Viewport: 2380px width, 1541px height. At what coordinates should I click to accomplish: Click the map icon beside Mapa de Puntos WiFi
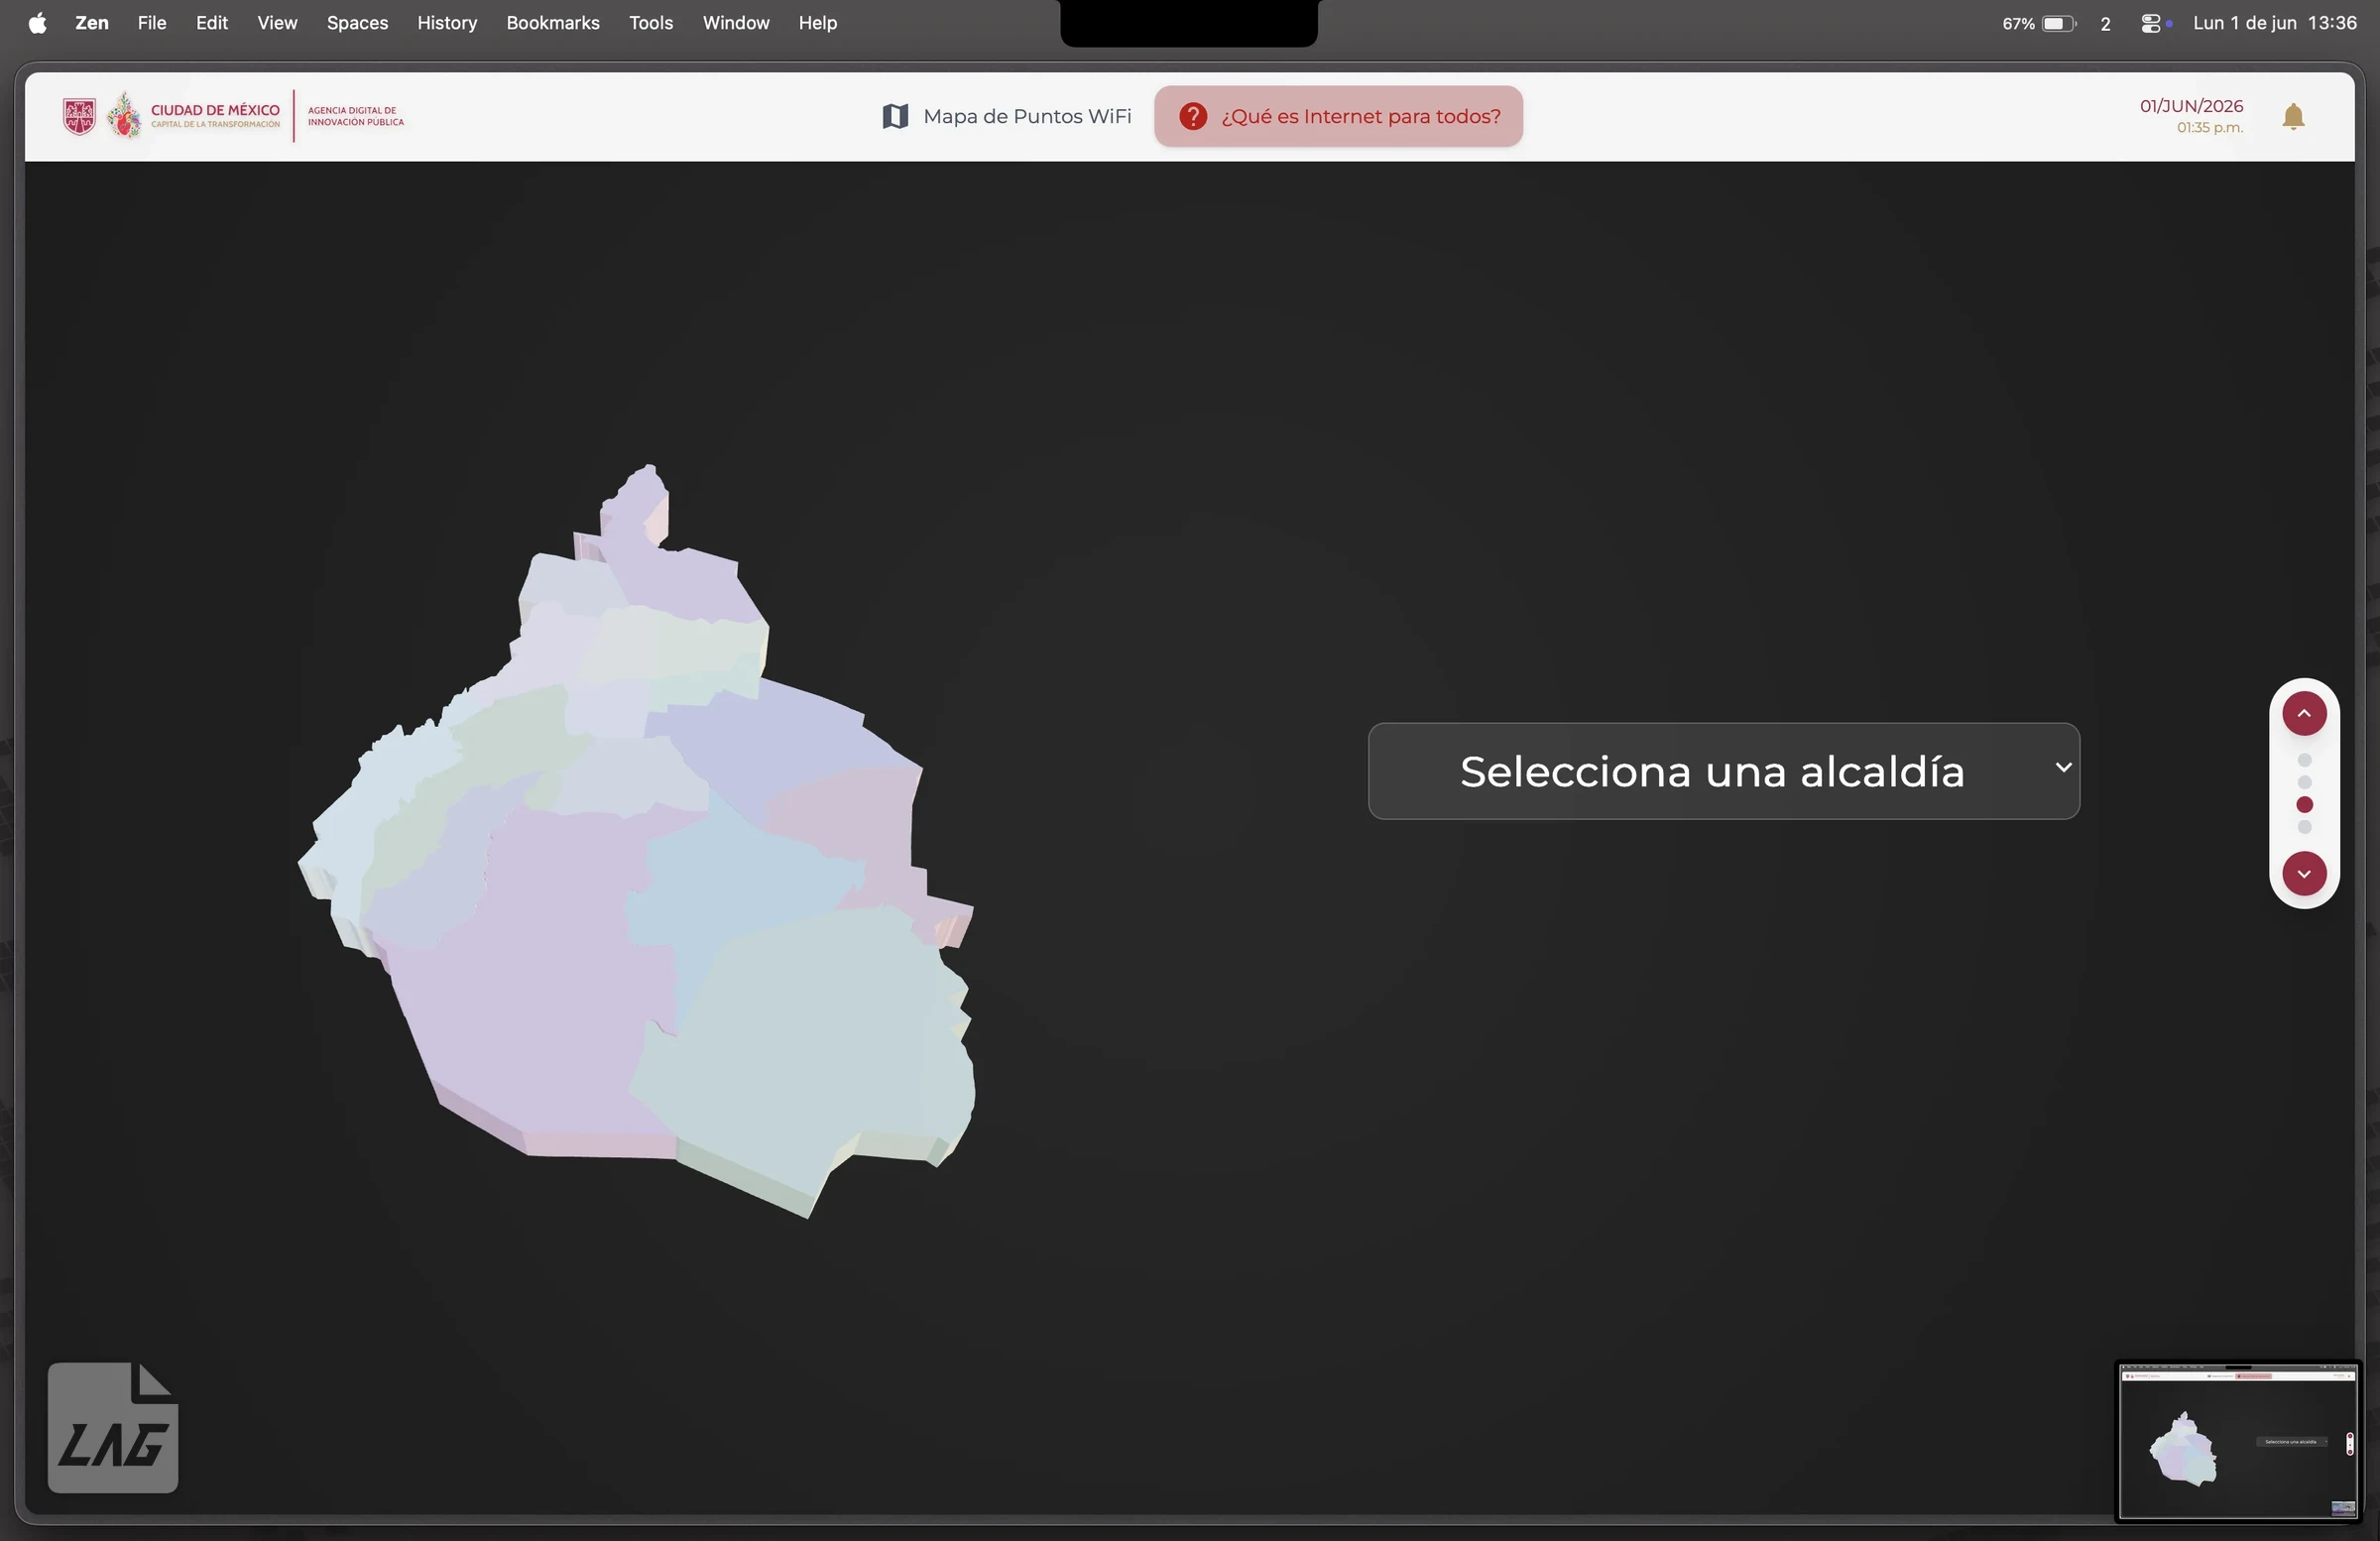click(895, 117)
